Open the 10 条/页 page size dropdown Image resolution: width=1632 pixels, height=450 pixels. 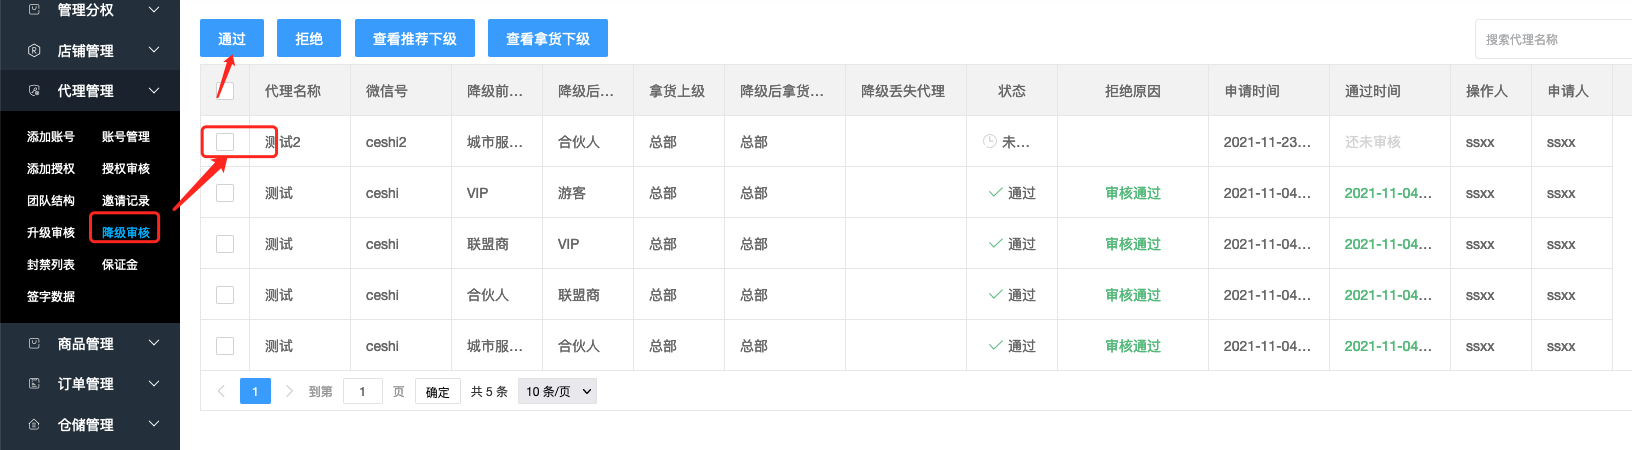pyautogui.click(x=557, y=391)
